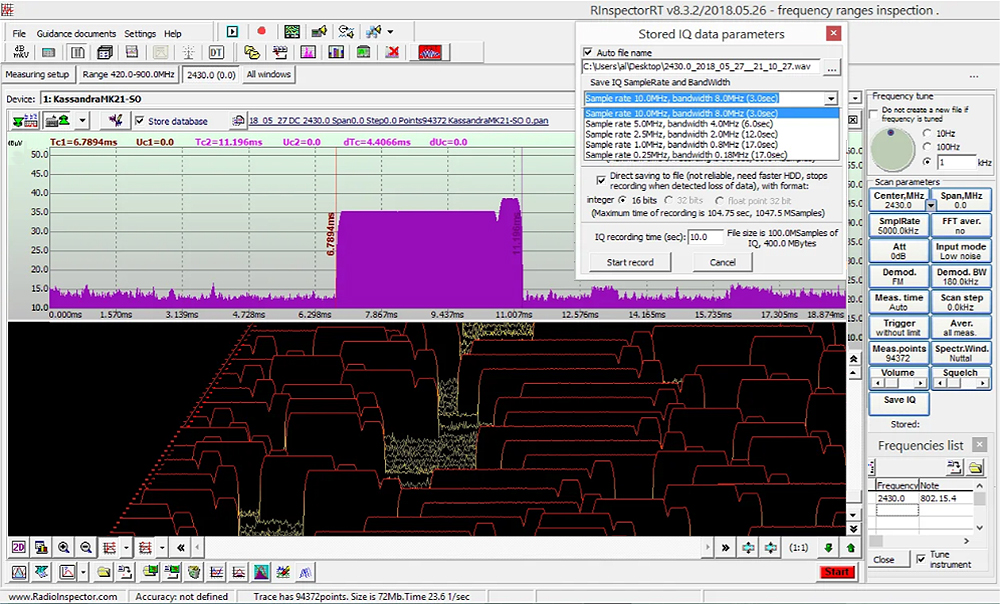
Task: Click the zoom out magnifier icon
Action: (x=85, y=547)
